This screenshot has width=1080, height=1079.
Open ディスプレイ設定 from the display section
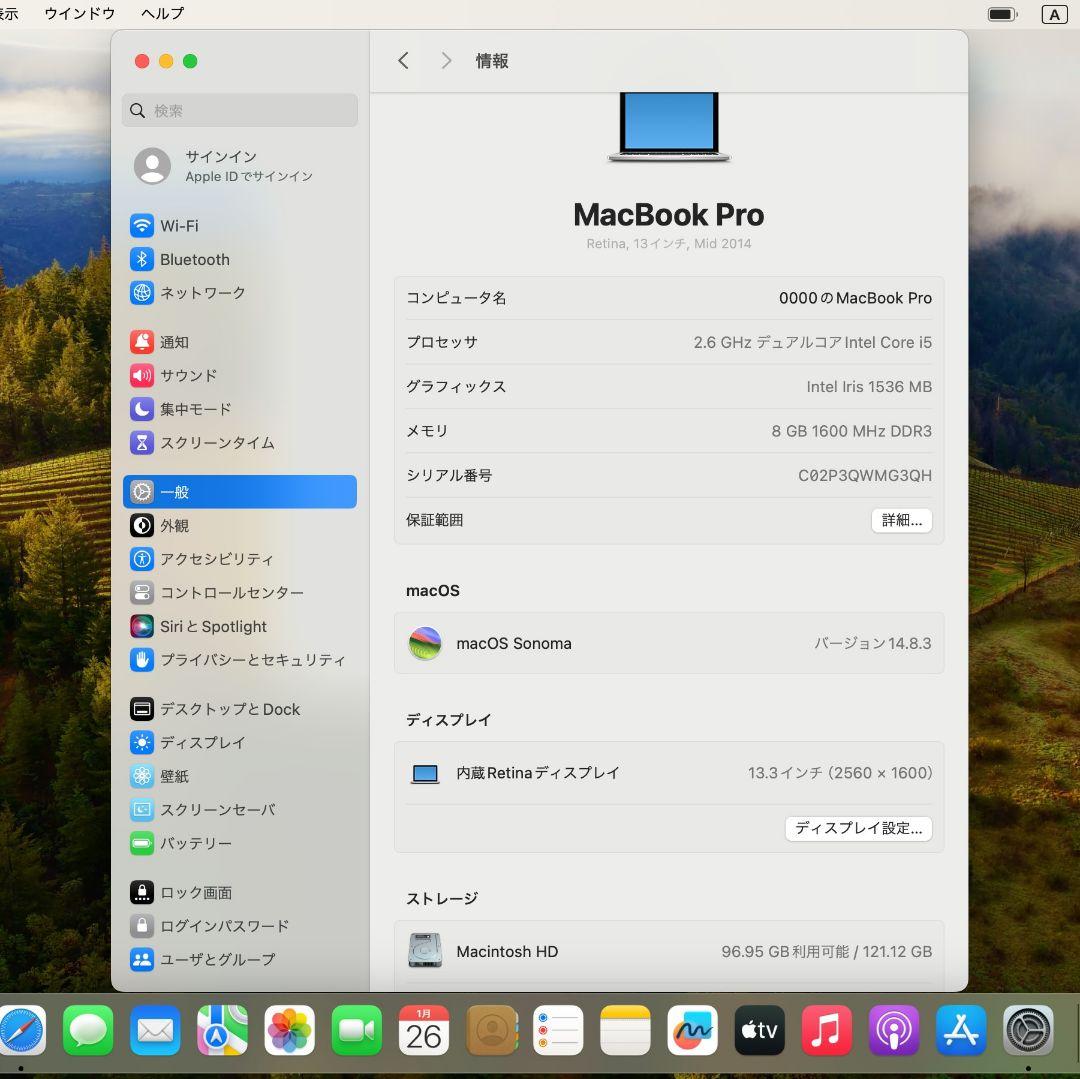coord(858,828)
